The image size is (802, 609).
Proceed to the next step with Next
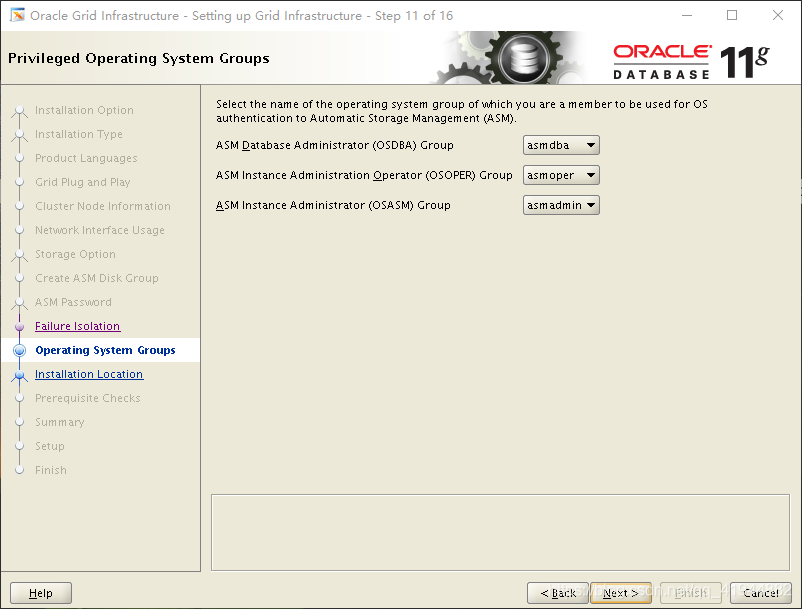(621, 593)
